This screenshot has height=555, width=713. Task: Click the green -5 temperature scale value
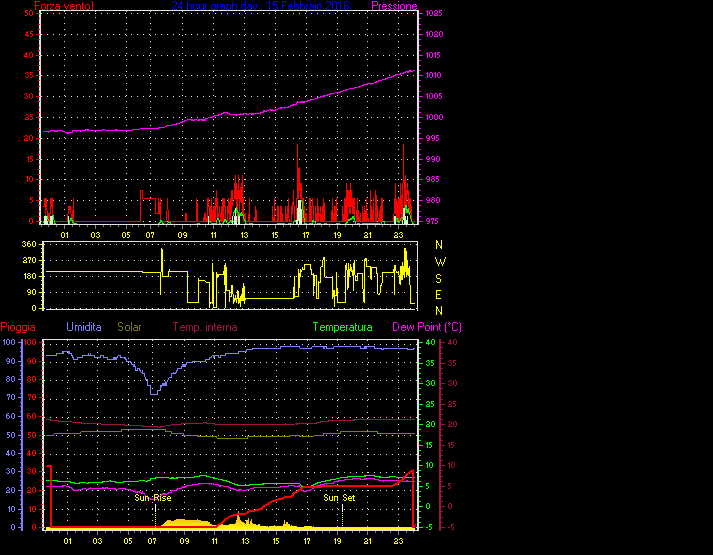click(x=427, y=527)
